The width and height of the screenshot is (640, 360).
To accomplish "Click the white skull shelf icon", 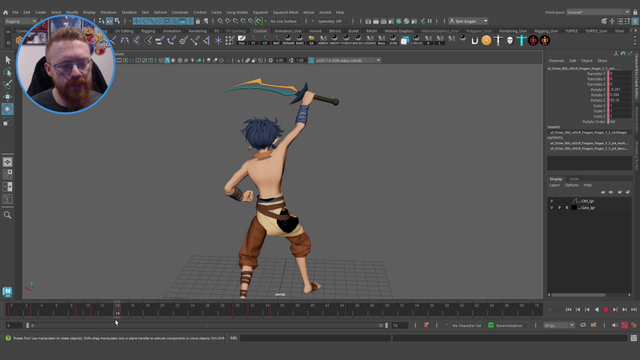I will point(510,40).
